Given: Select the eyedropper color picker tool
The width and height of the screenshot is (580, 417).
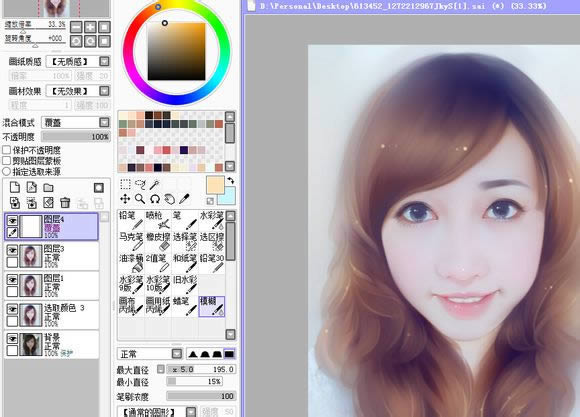Looking at the screenshot, I should 184,199.
